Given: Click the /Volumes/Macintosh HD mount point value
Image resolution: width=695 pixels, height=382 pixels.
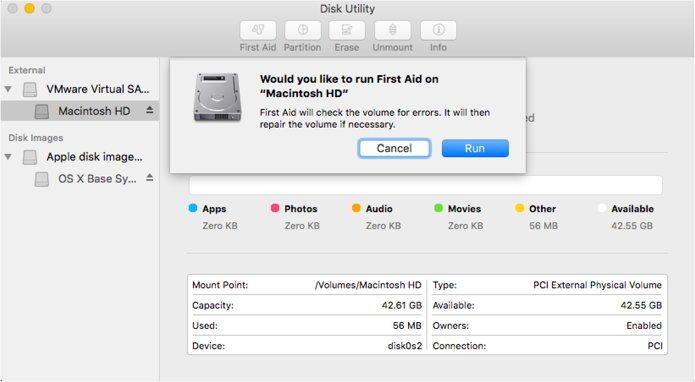Looking at the screenshot, I should click(368, 285).
